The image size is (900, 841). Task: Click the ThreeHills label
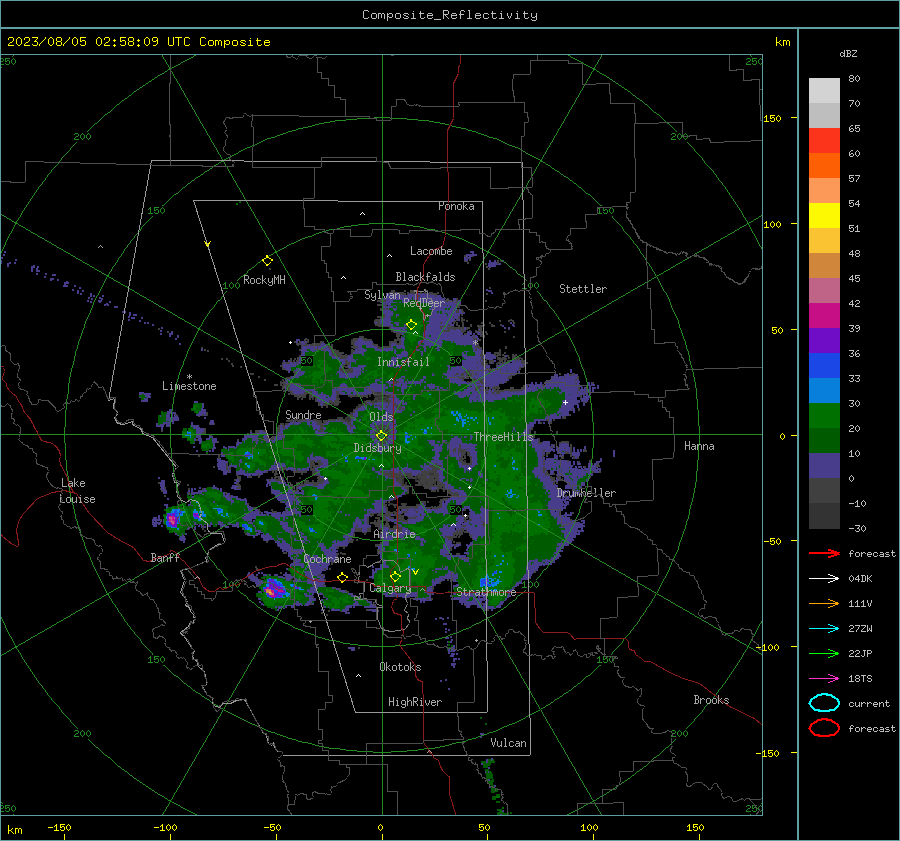click(x=503, y=437)
